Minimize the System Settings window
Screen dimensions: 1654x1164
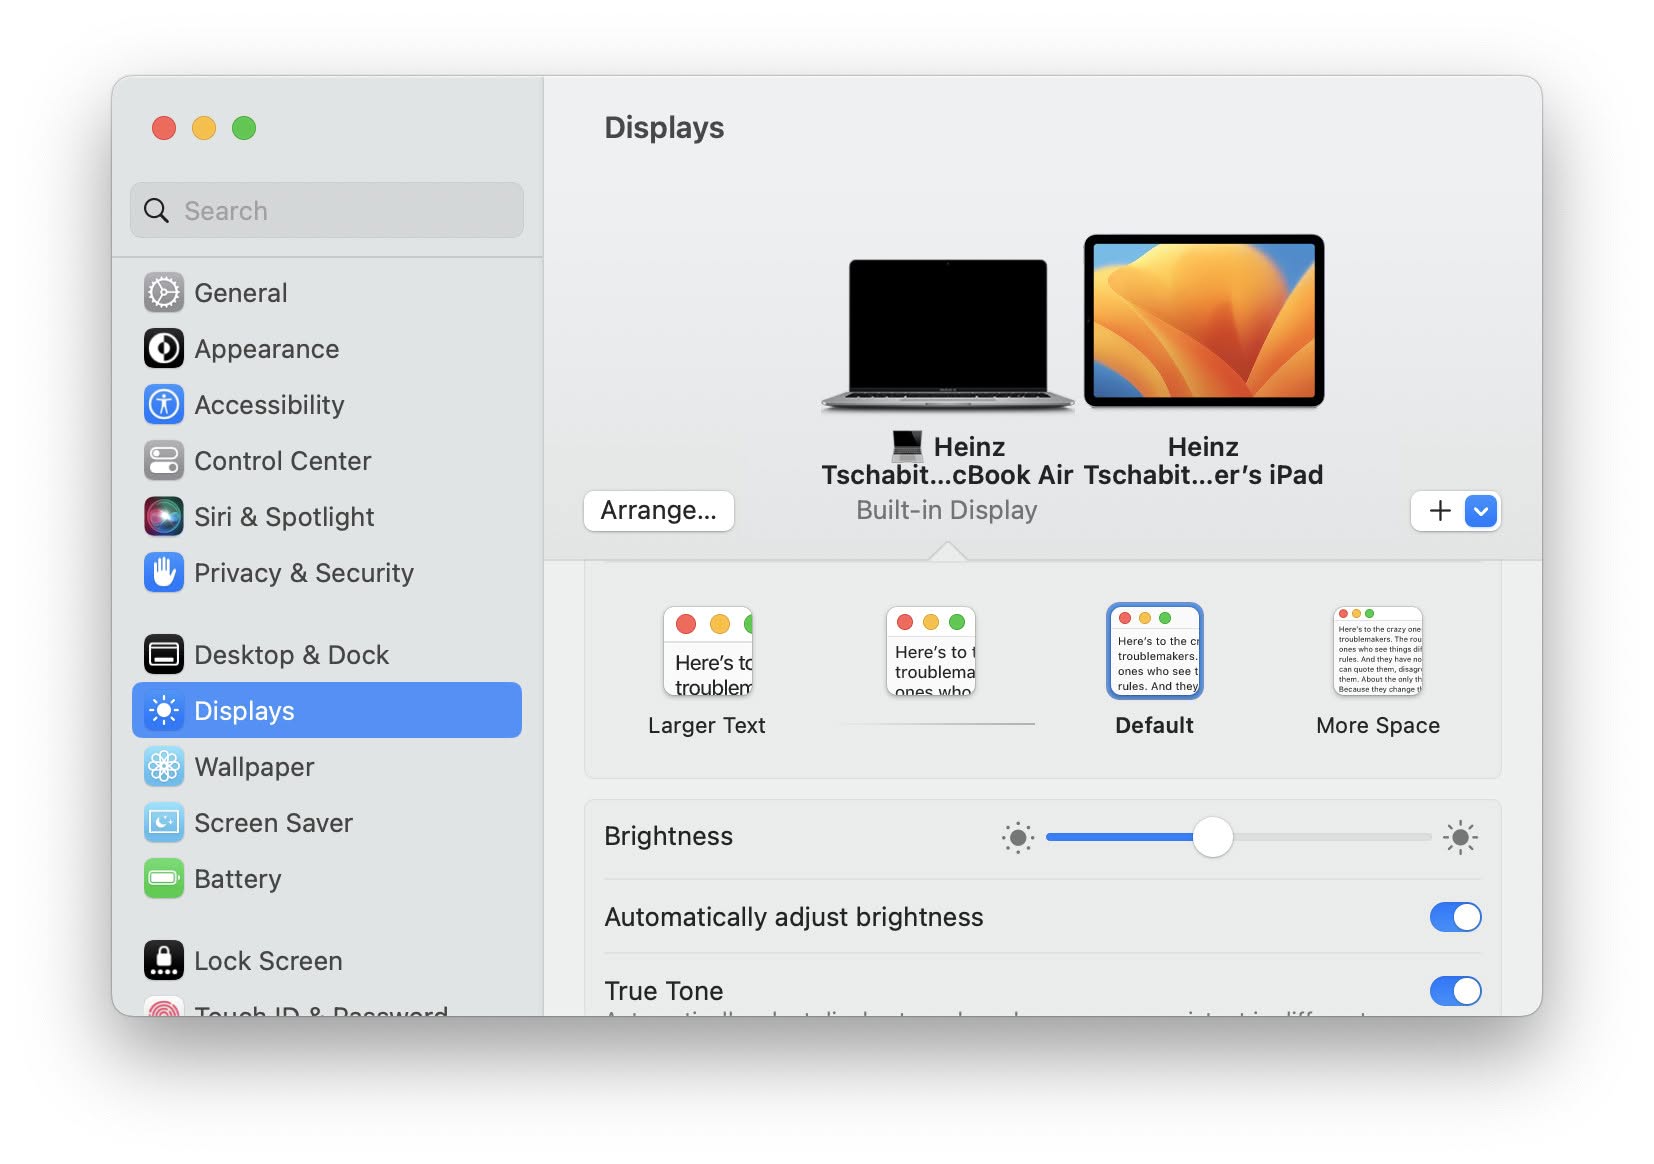tap(204, 128)
